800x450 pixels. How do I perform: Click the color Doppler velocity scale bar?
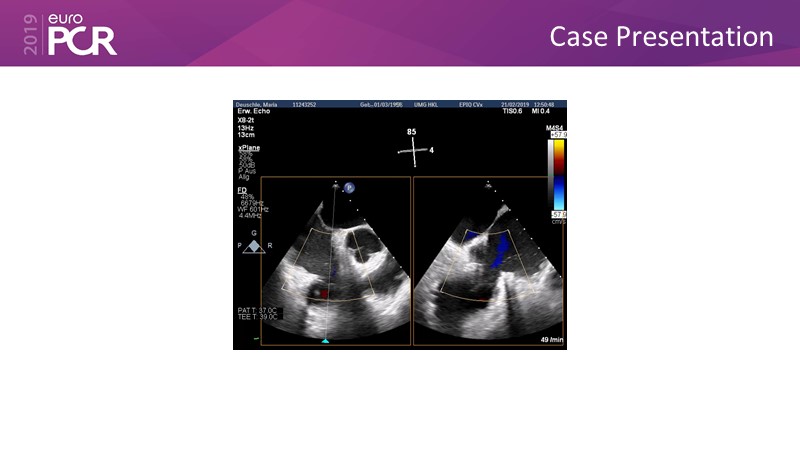pyautogui.click(x=559, y=174)
